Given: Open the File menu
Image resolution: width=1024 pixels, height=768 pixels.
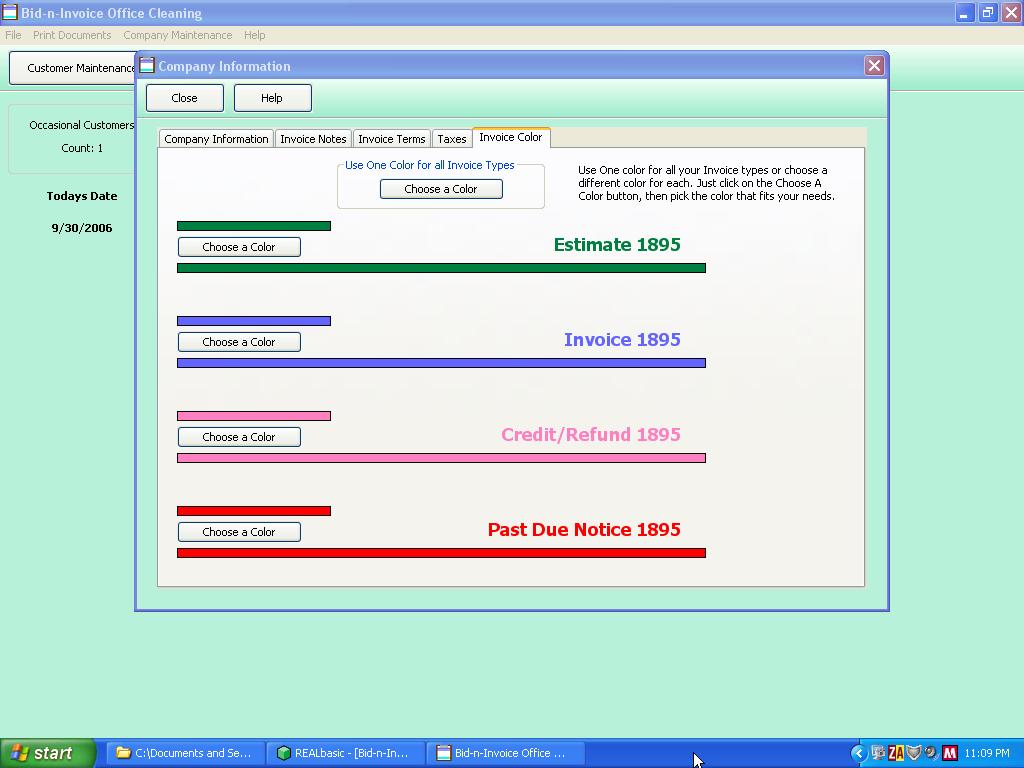Looking at the screenshot, I should 13,35.
